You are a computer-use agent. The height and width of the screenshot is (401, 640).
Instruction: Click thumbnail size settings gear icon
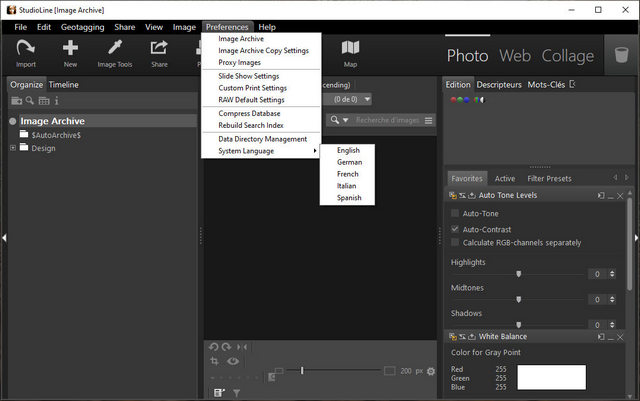coord(431,371)
